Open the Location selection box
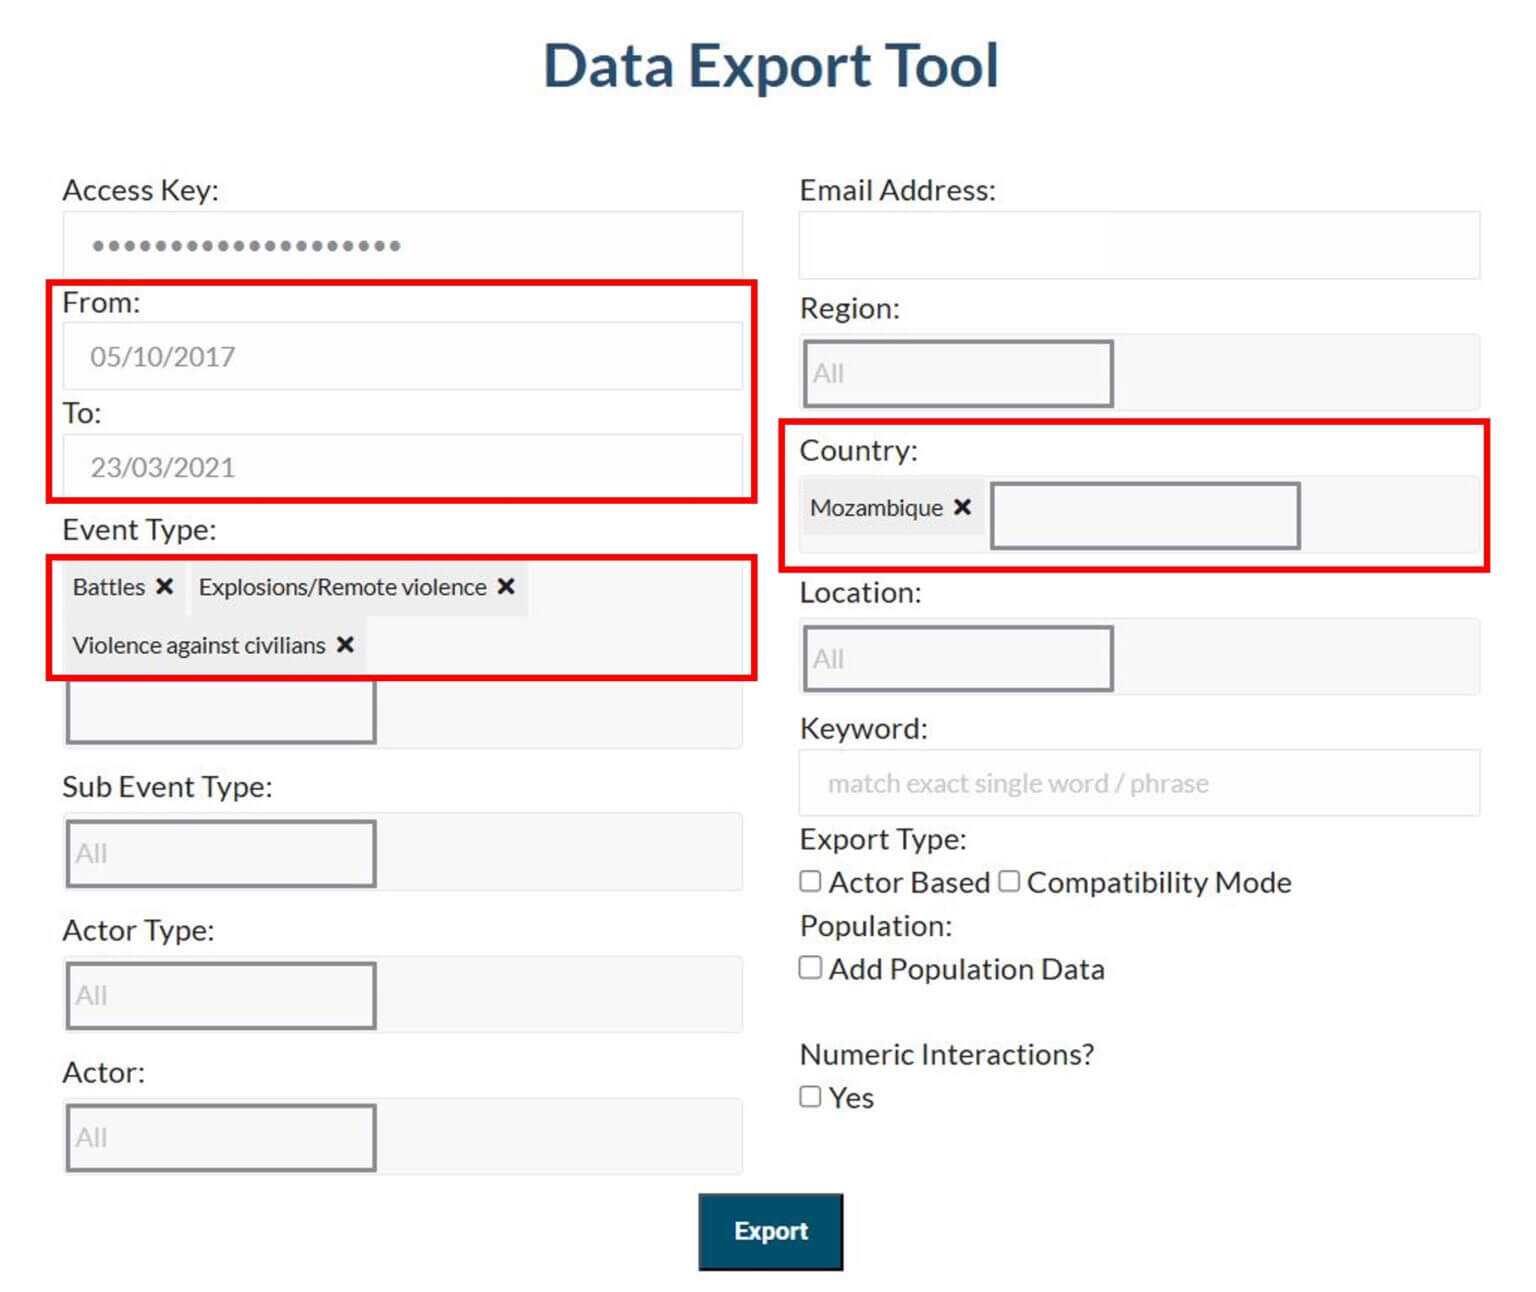The height and width of the screenshot is (1292, 1536). coord(958,658)
